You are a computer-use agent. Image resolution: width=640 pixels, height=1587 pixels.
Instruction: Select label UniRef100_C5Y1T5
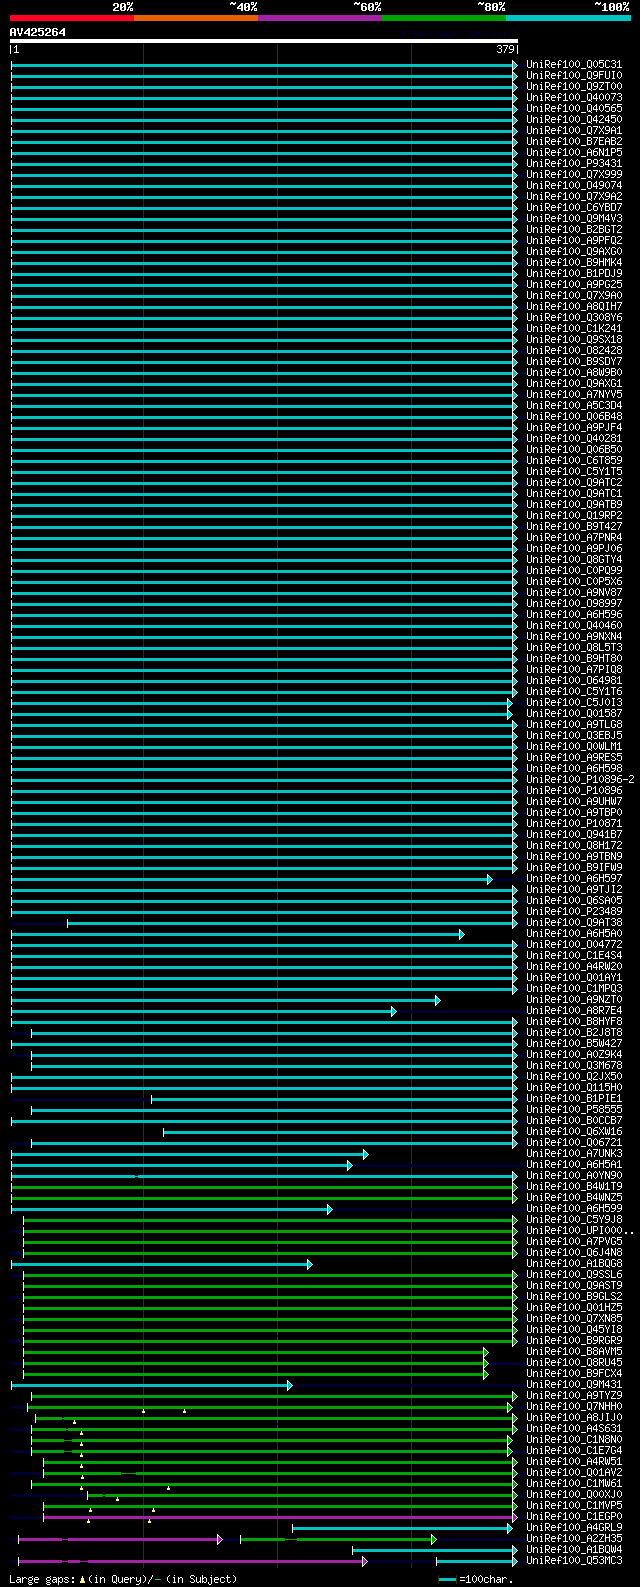tap(574, 471)
